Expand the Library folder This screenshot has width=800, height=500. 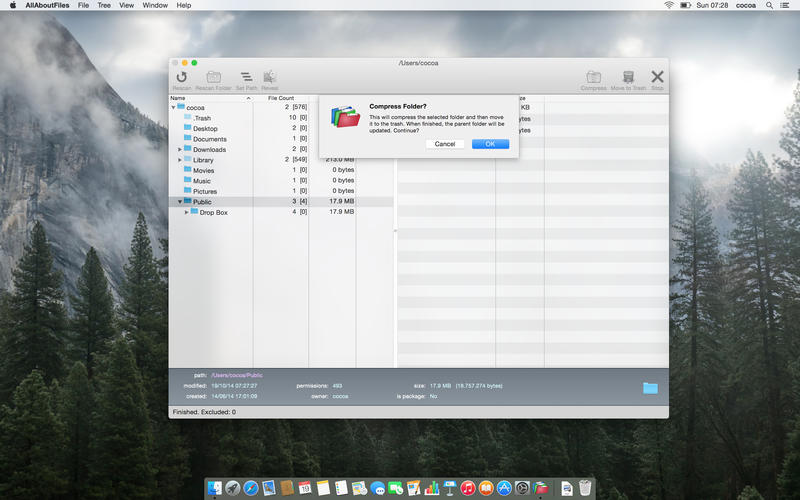click(x=180, y=160)
